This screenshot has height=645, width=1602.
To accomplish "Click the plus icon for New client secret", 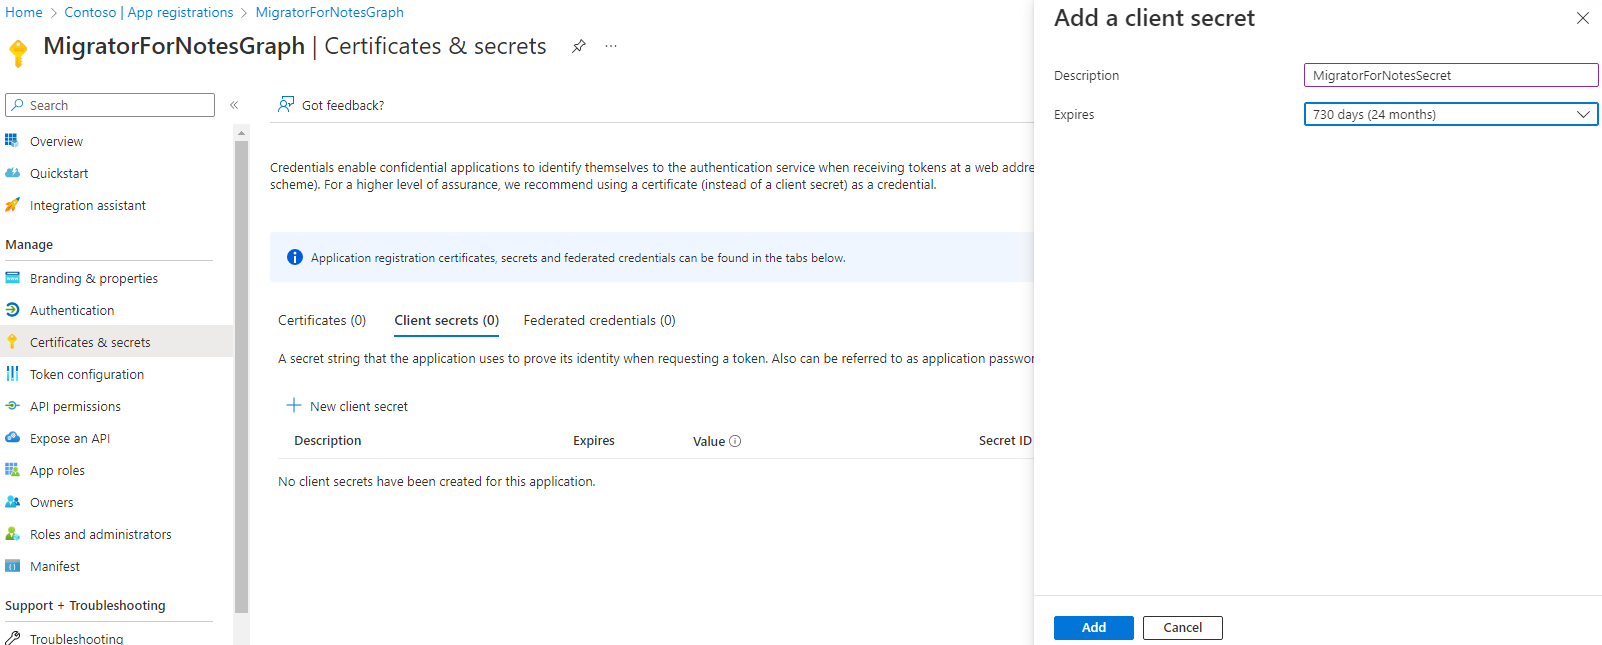I will (x=294, y=405).
